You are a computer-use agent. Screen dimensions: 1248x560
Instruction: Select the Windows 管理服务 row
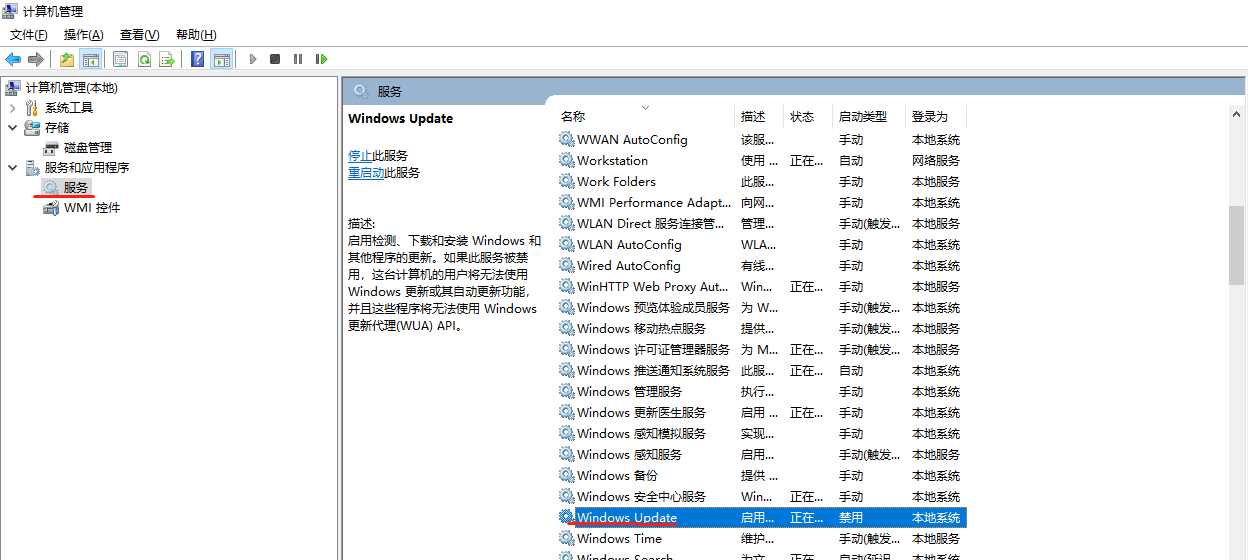pyautogui.click(x=761, y=391)
